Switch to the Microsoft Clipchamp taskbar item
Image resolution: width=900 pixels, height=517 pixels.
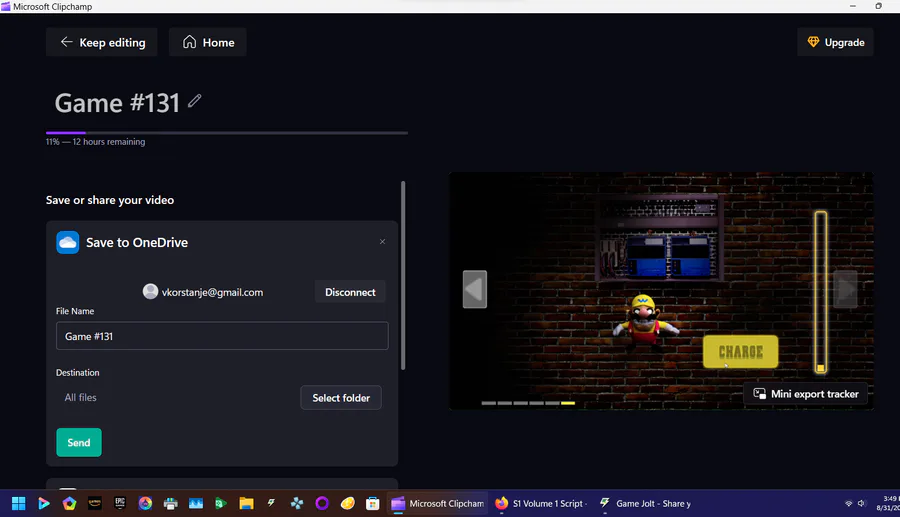point(437,503)
